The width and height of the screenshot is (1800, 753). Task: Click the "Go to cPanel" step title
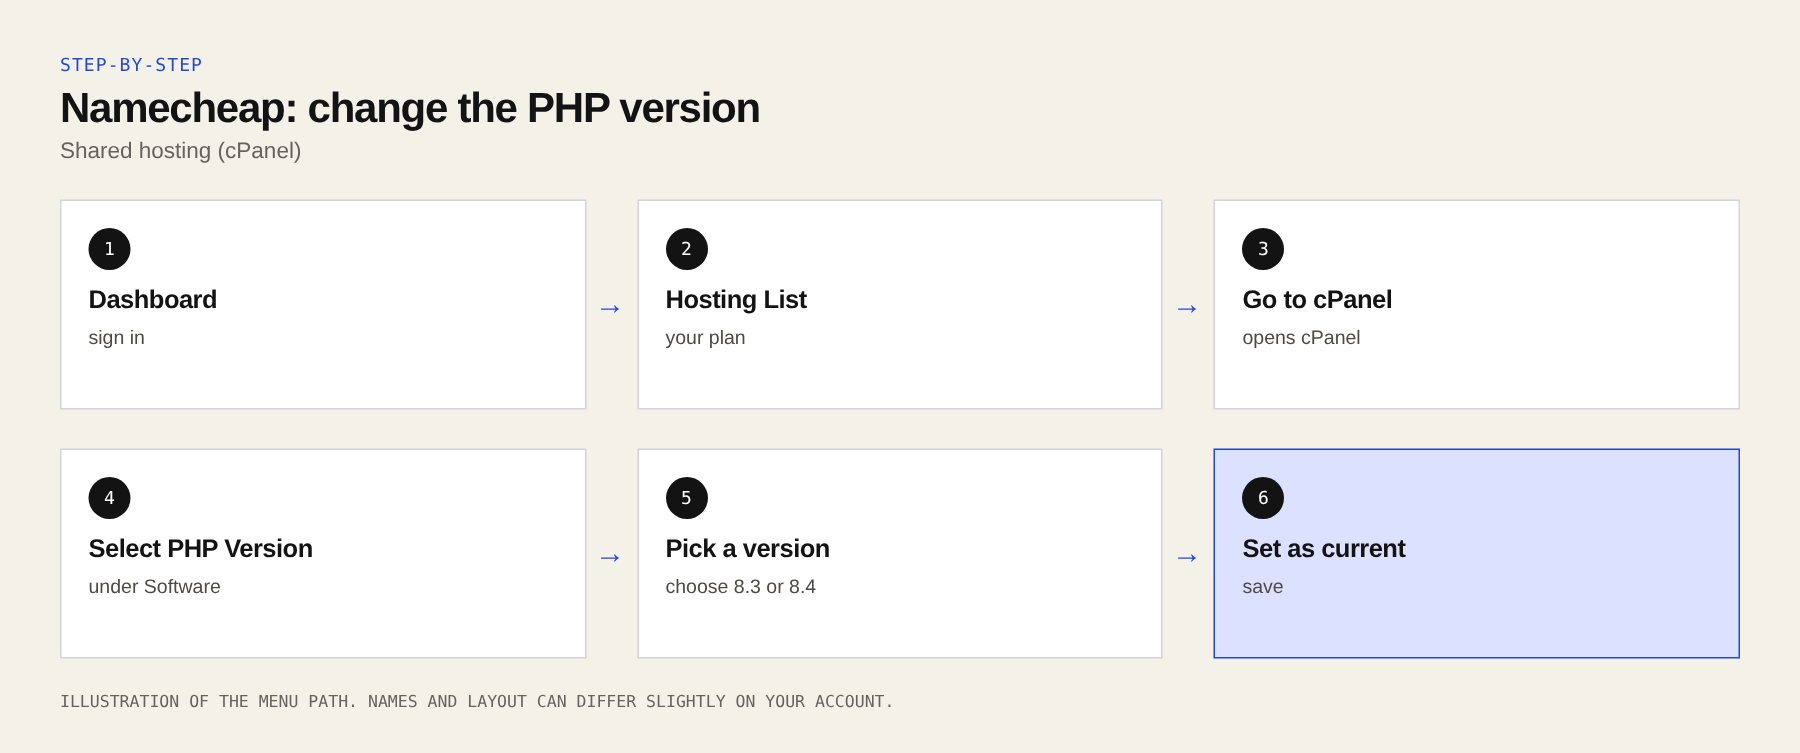coord(1317,300)
